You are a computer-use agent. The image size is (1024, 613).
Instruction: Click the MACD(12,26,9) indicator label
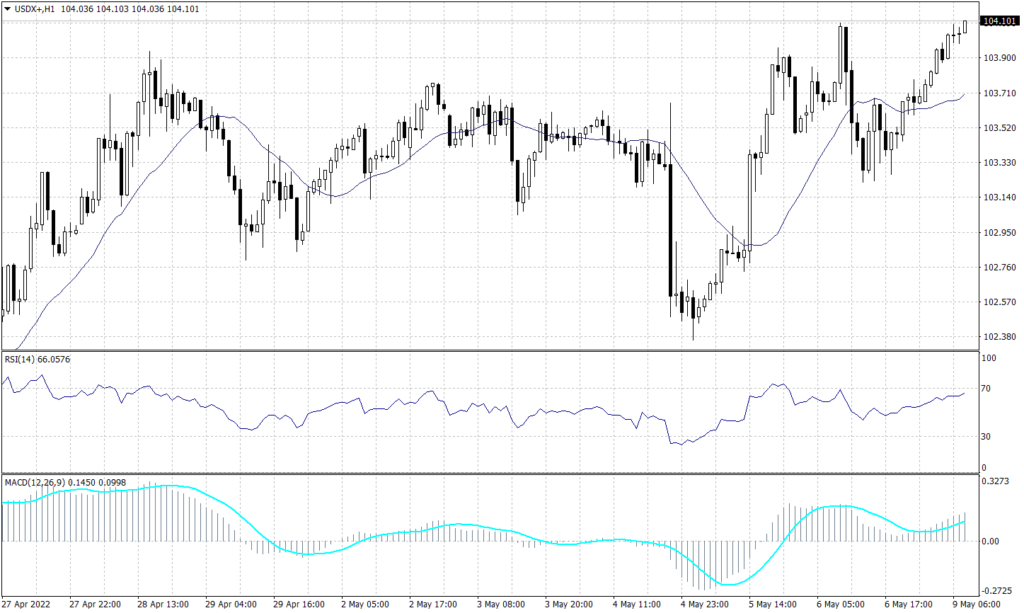point(33,481)
